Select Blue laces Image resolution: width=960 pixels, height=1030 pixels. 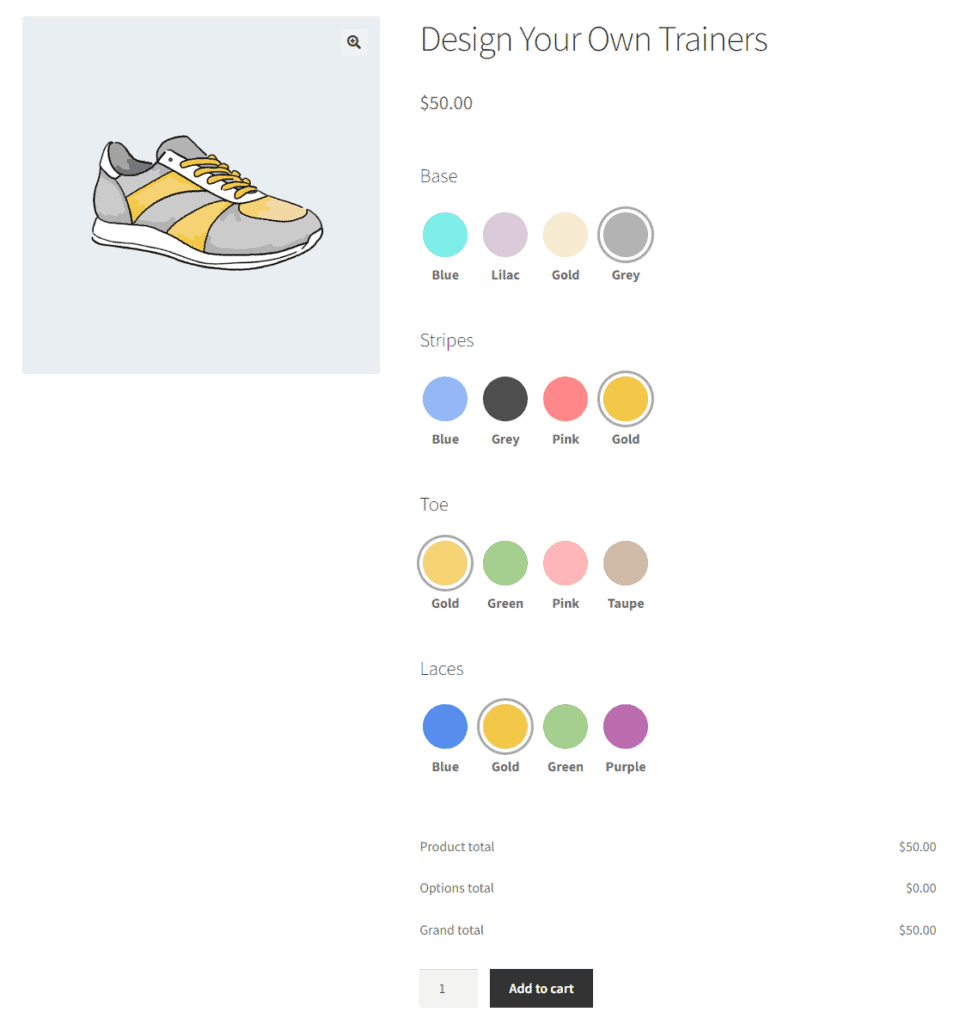click(x=445, y=726)
